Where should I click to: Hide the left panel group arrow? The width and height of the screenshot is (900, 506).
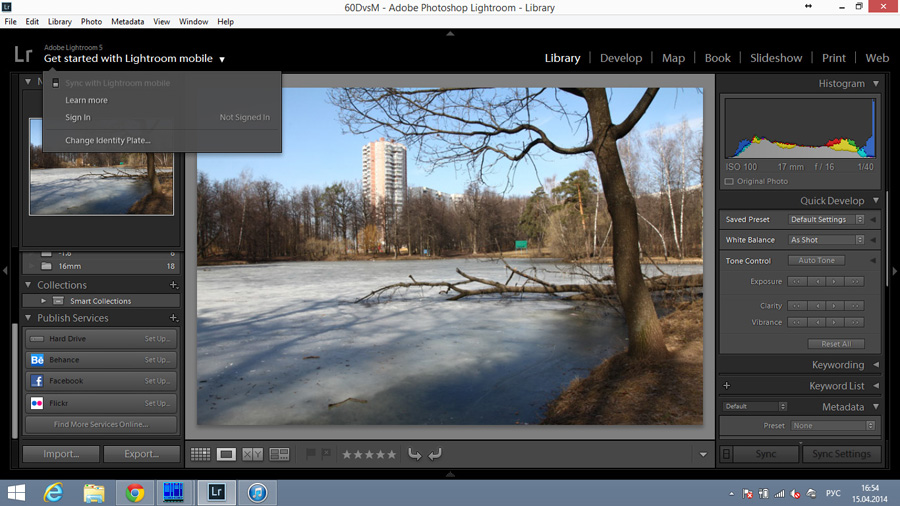(x=5, y=270)
